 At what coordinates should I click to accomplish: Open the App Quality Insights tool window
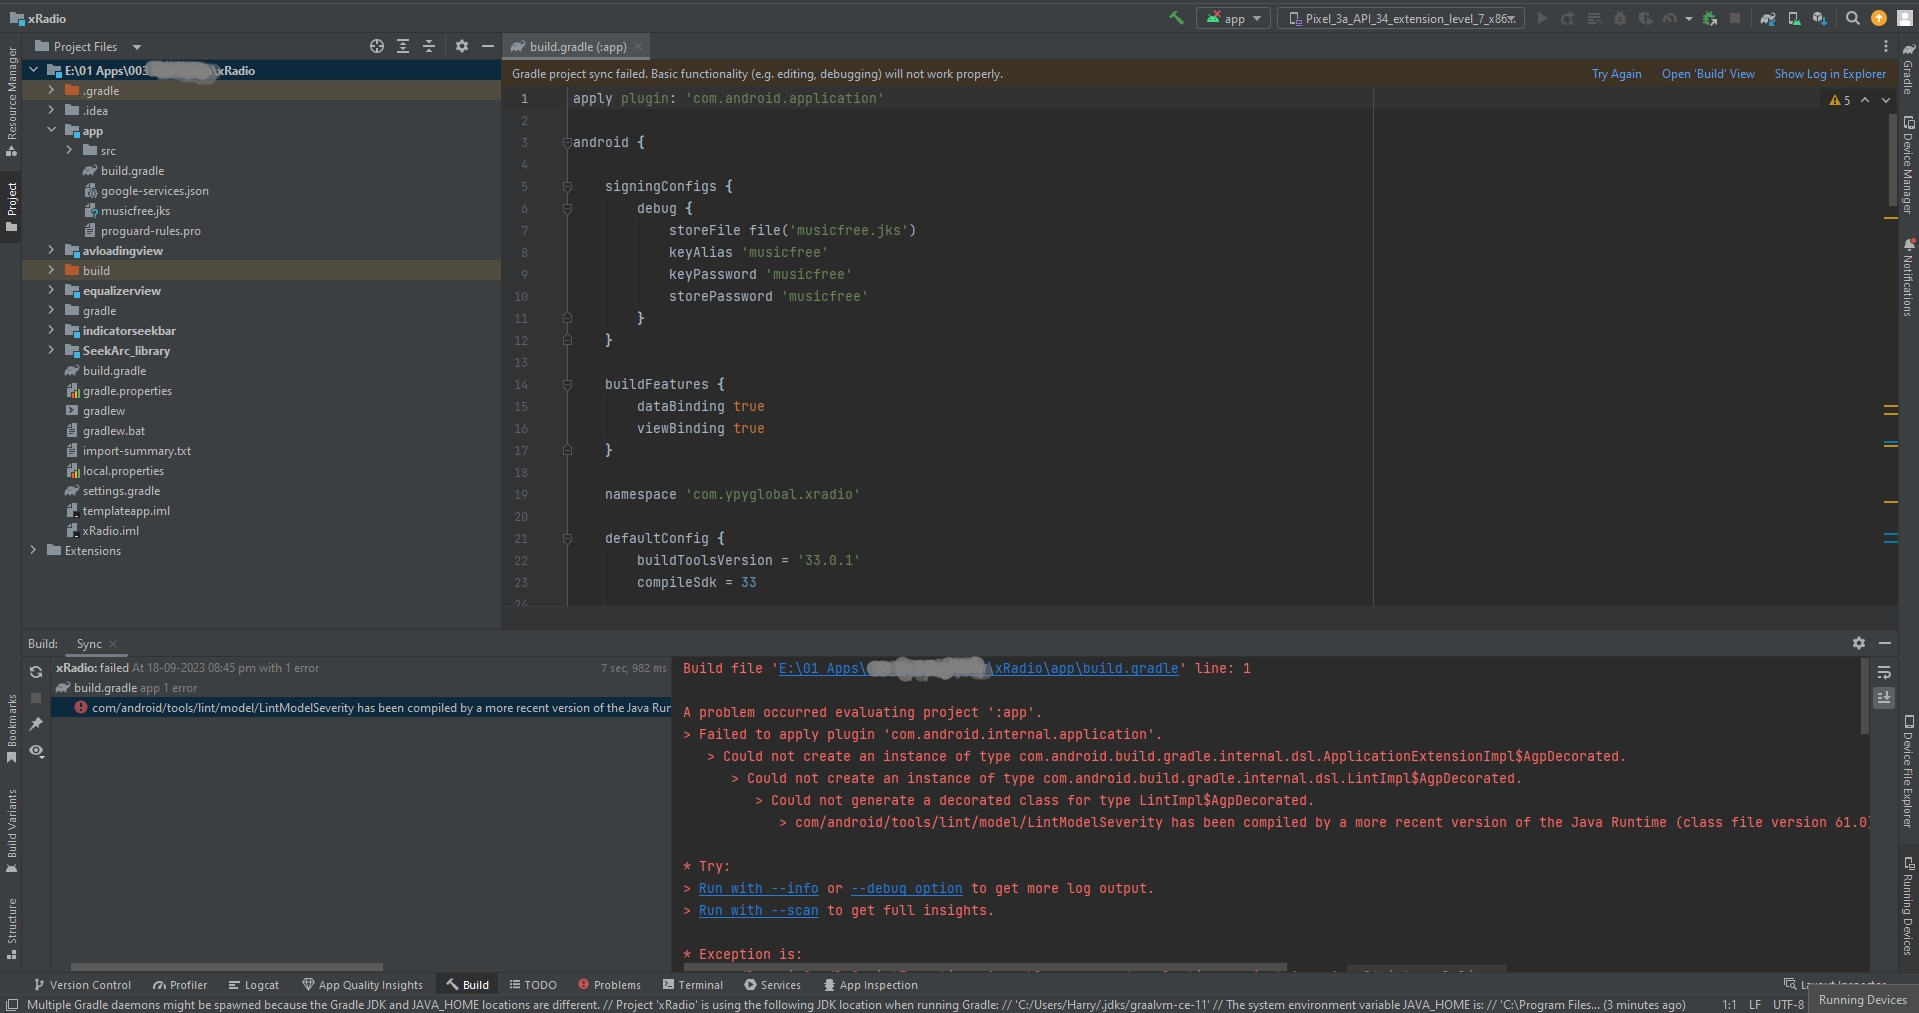[362, 985]
